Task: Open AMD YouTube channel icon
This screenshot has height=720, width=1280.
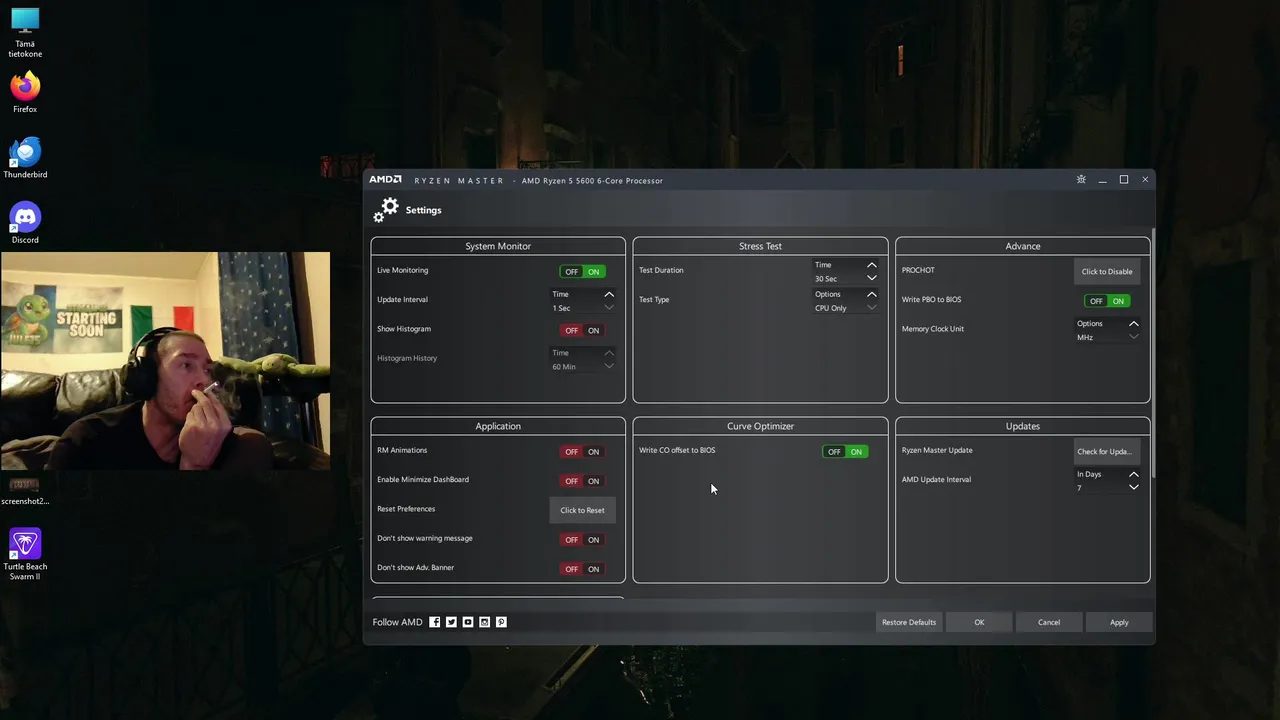Action: point(468,622)
